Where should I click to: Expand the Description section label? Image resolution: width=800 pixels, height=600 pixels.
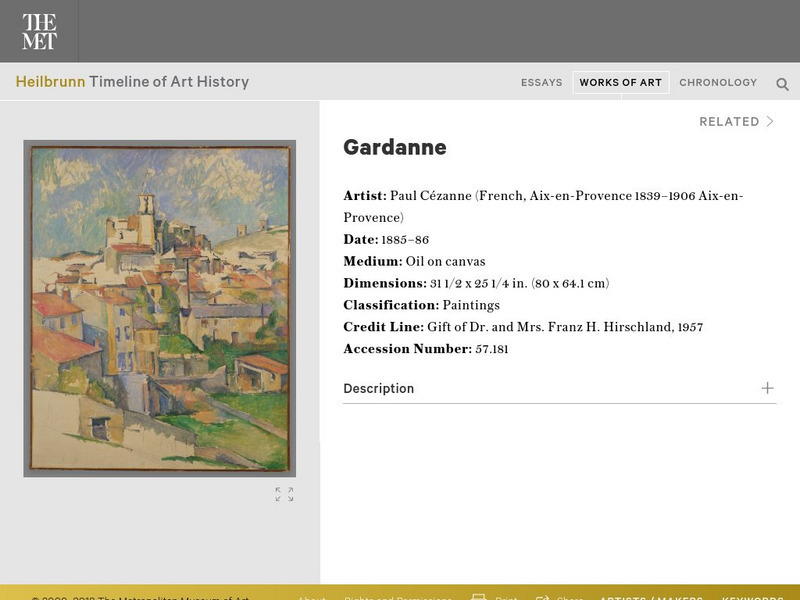click(x=378, y=388)
